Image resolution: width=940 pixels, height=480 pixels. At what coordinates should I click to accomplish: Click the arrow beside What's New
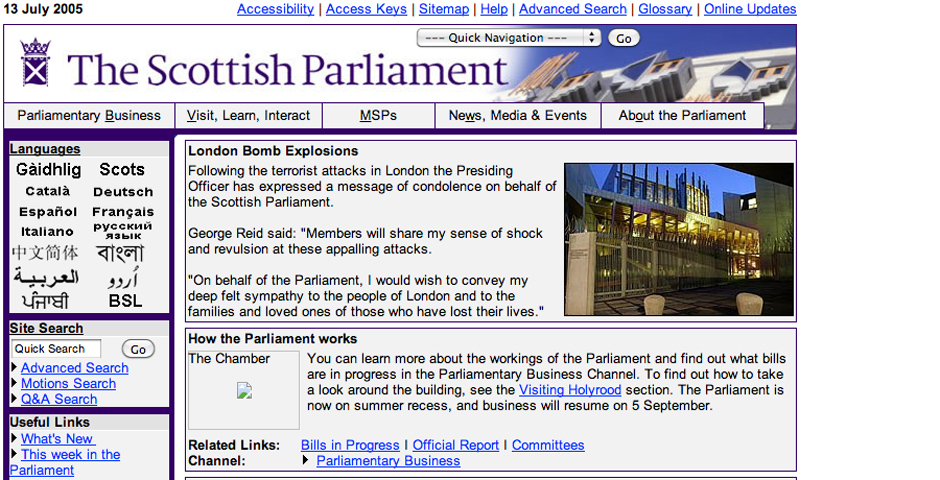point(14,438)
